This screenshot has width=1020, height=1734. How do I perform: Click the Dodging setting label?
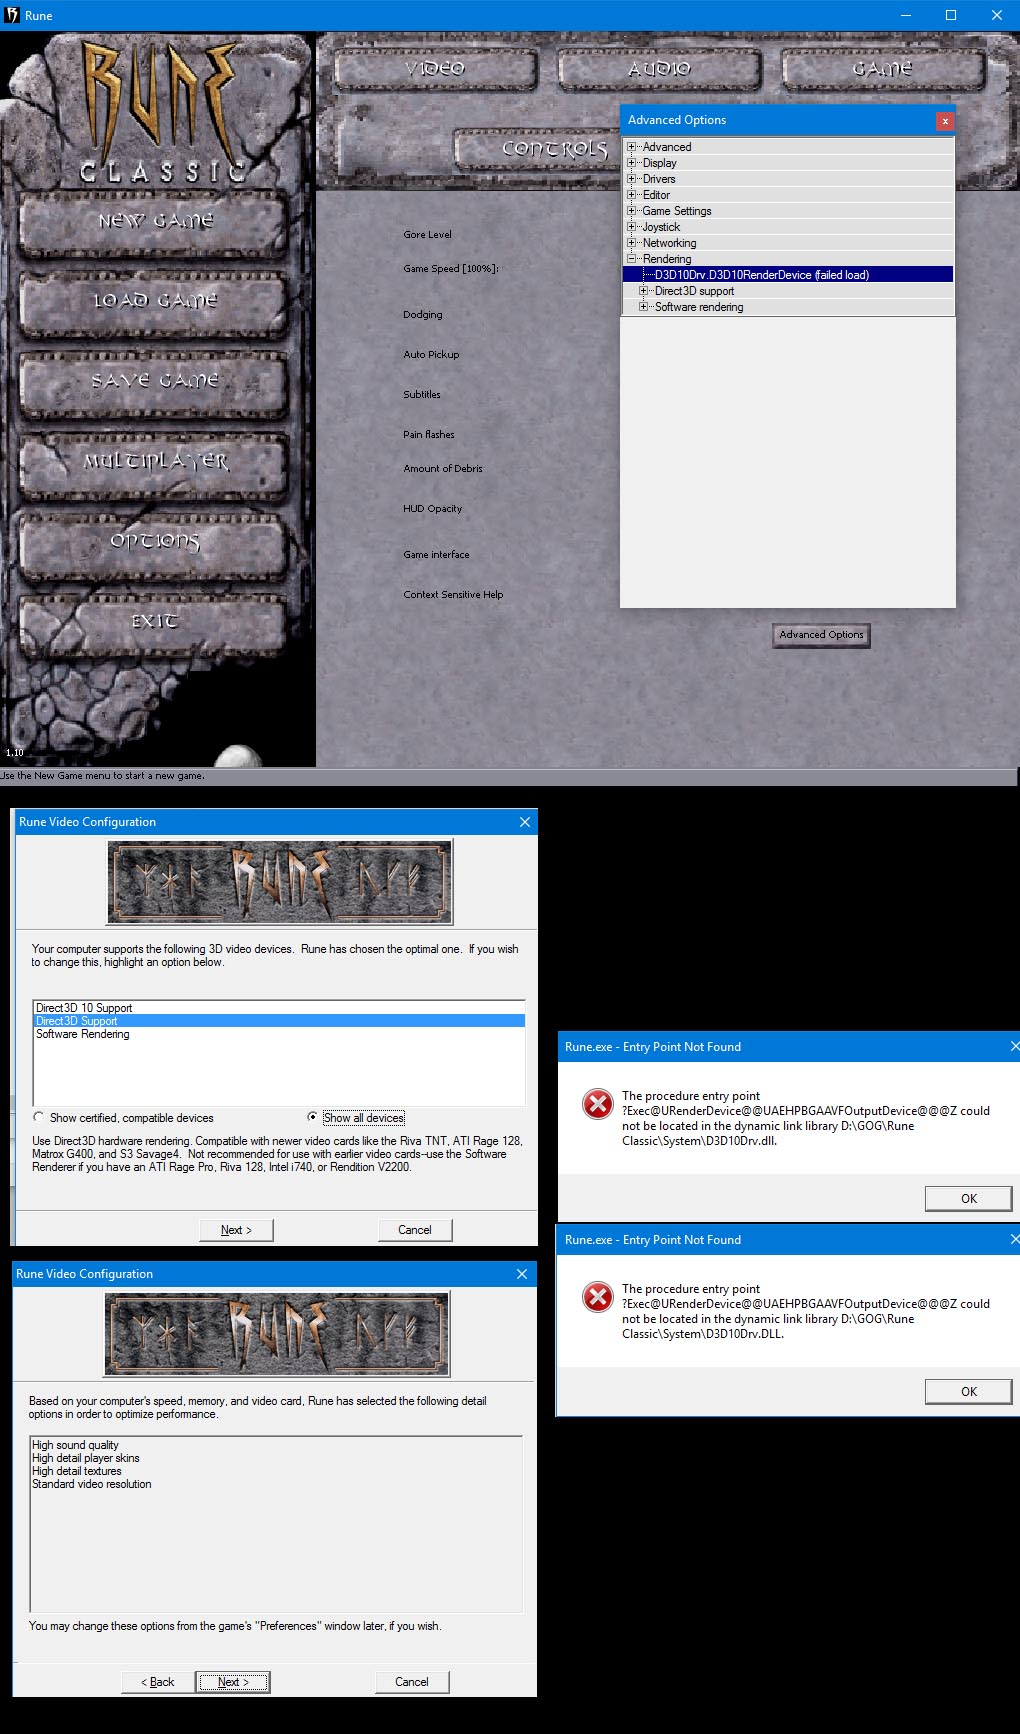423,314
